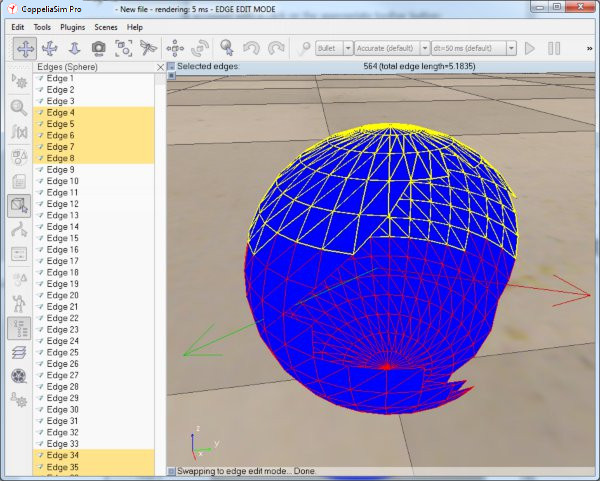
Task: Select the camera rotate tool
Action: pos(50,49)
